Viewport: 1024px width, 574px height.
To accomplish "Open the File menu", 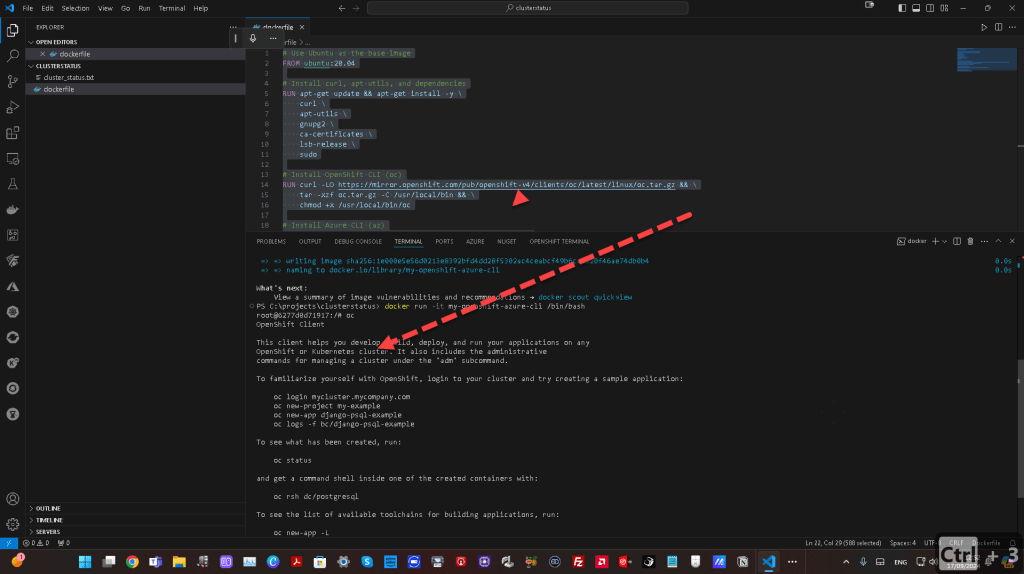I will tap(27, 8).
